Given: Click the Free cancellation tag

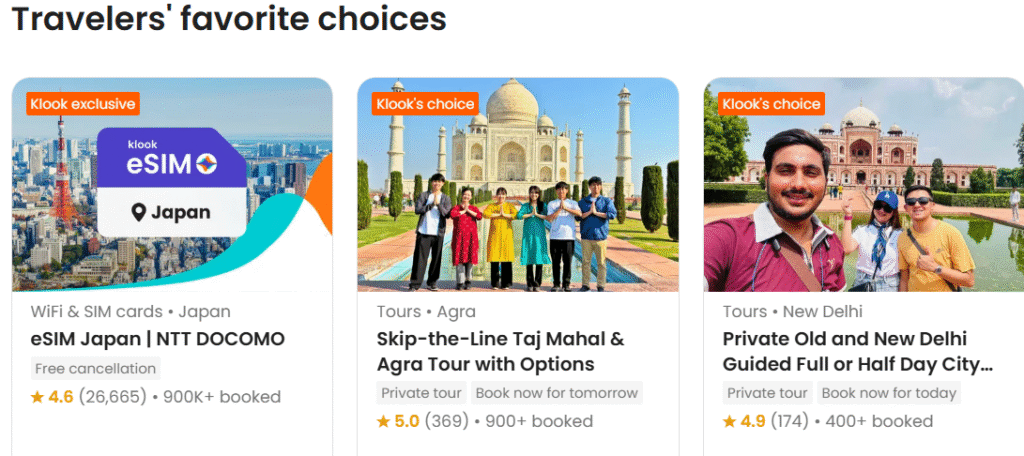Looking at the screenshot, I should coord(96,368).
